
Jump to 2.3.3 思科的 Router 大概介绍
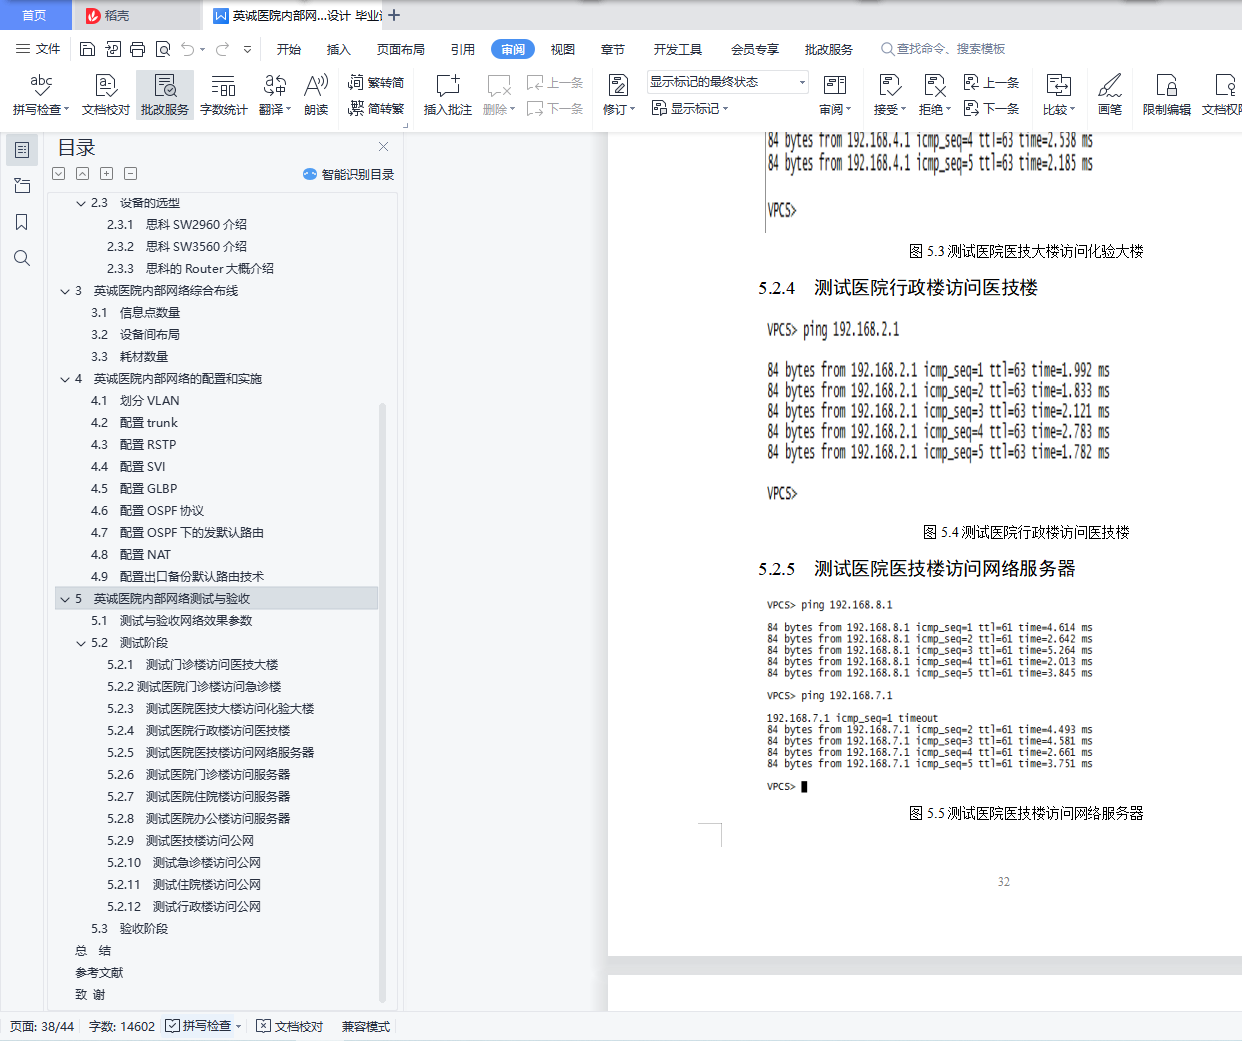[x=190, y=269]
